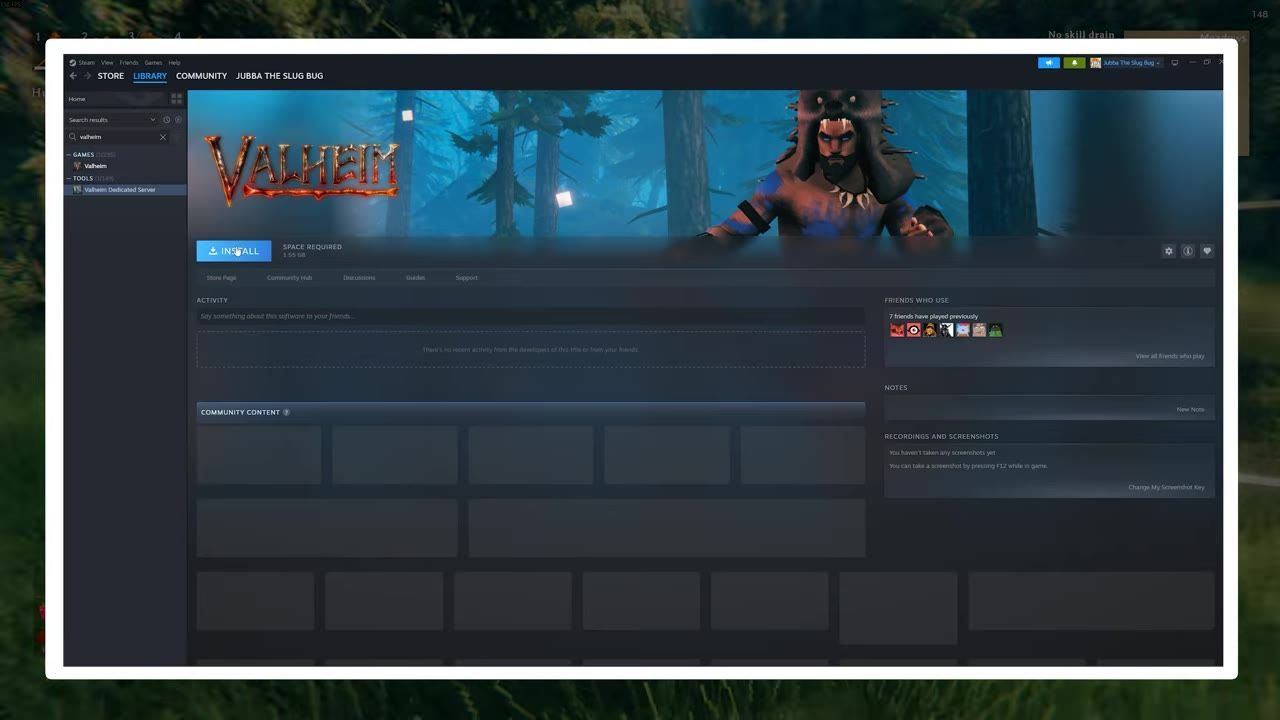Open the green notifications bell
The image size is (1280, 720).
click(x=1075, y=63)
